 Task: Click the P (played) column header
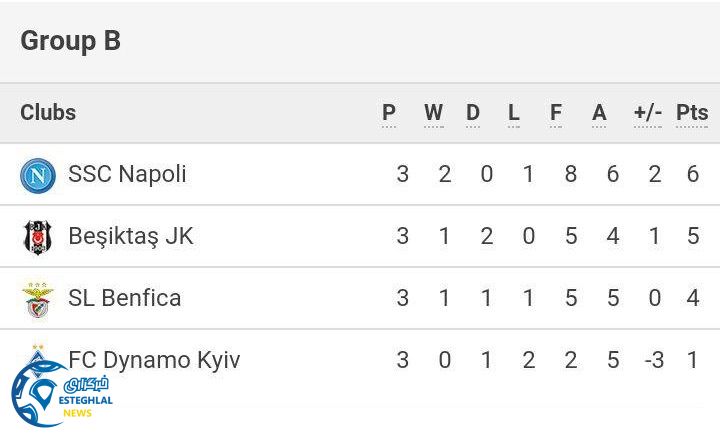pos(389,113)
